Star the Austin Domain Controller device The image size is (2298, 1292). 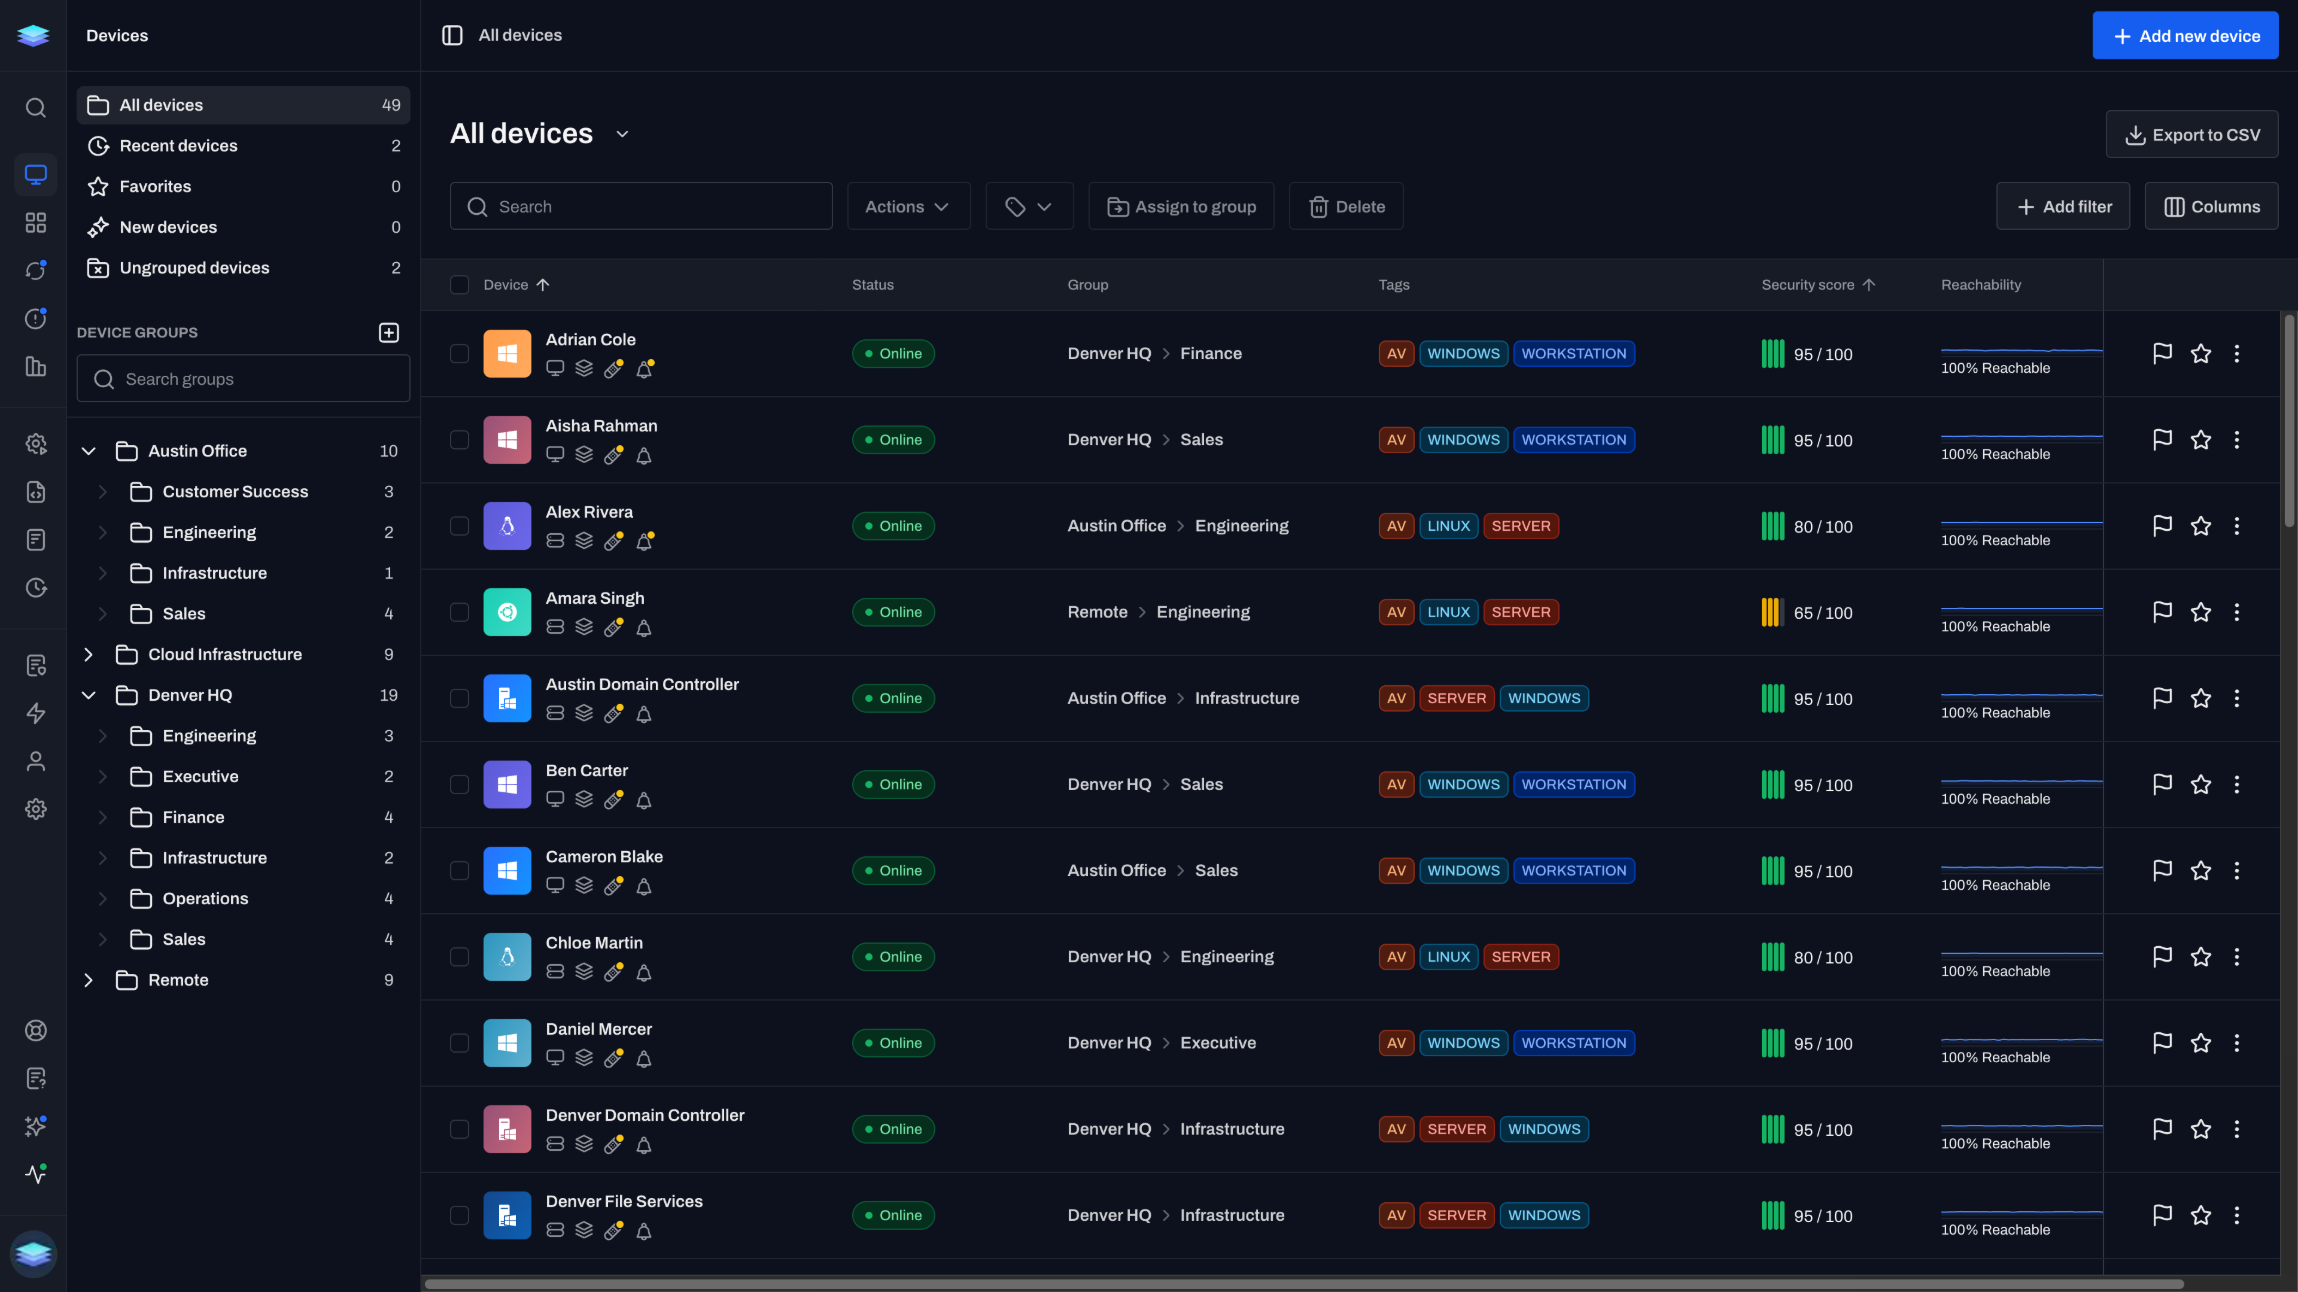(x=2201, y=697)
